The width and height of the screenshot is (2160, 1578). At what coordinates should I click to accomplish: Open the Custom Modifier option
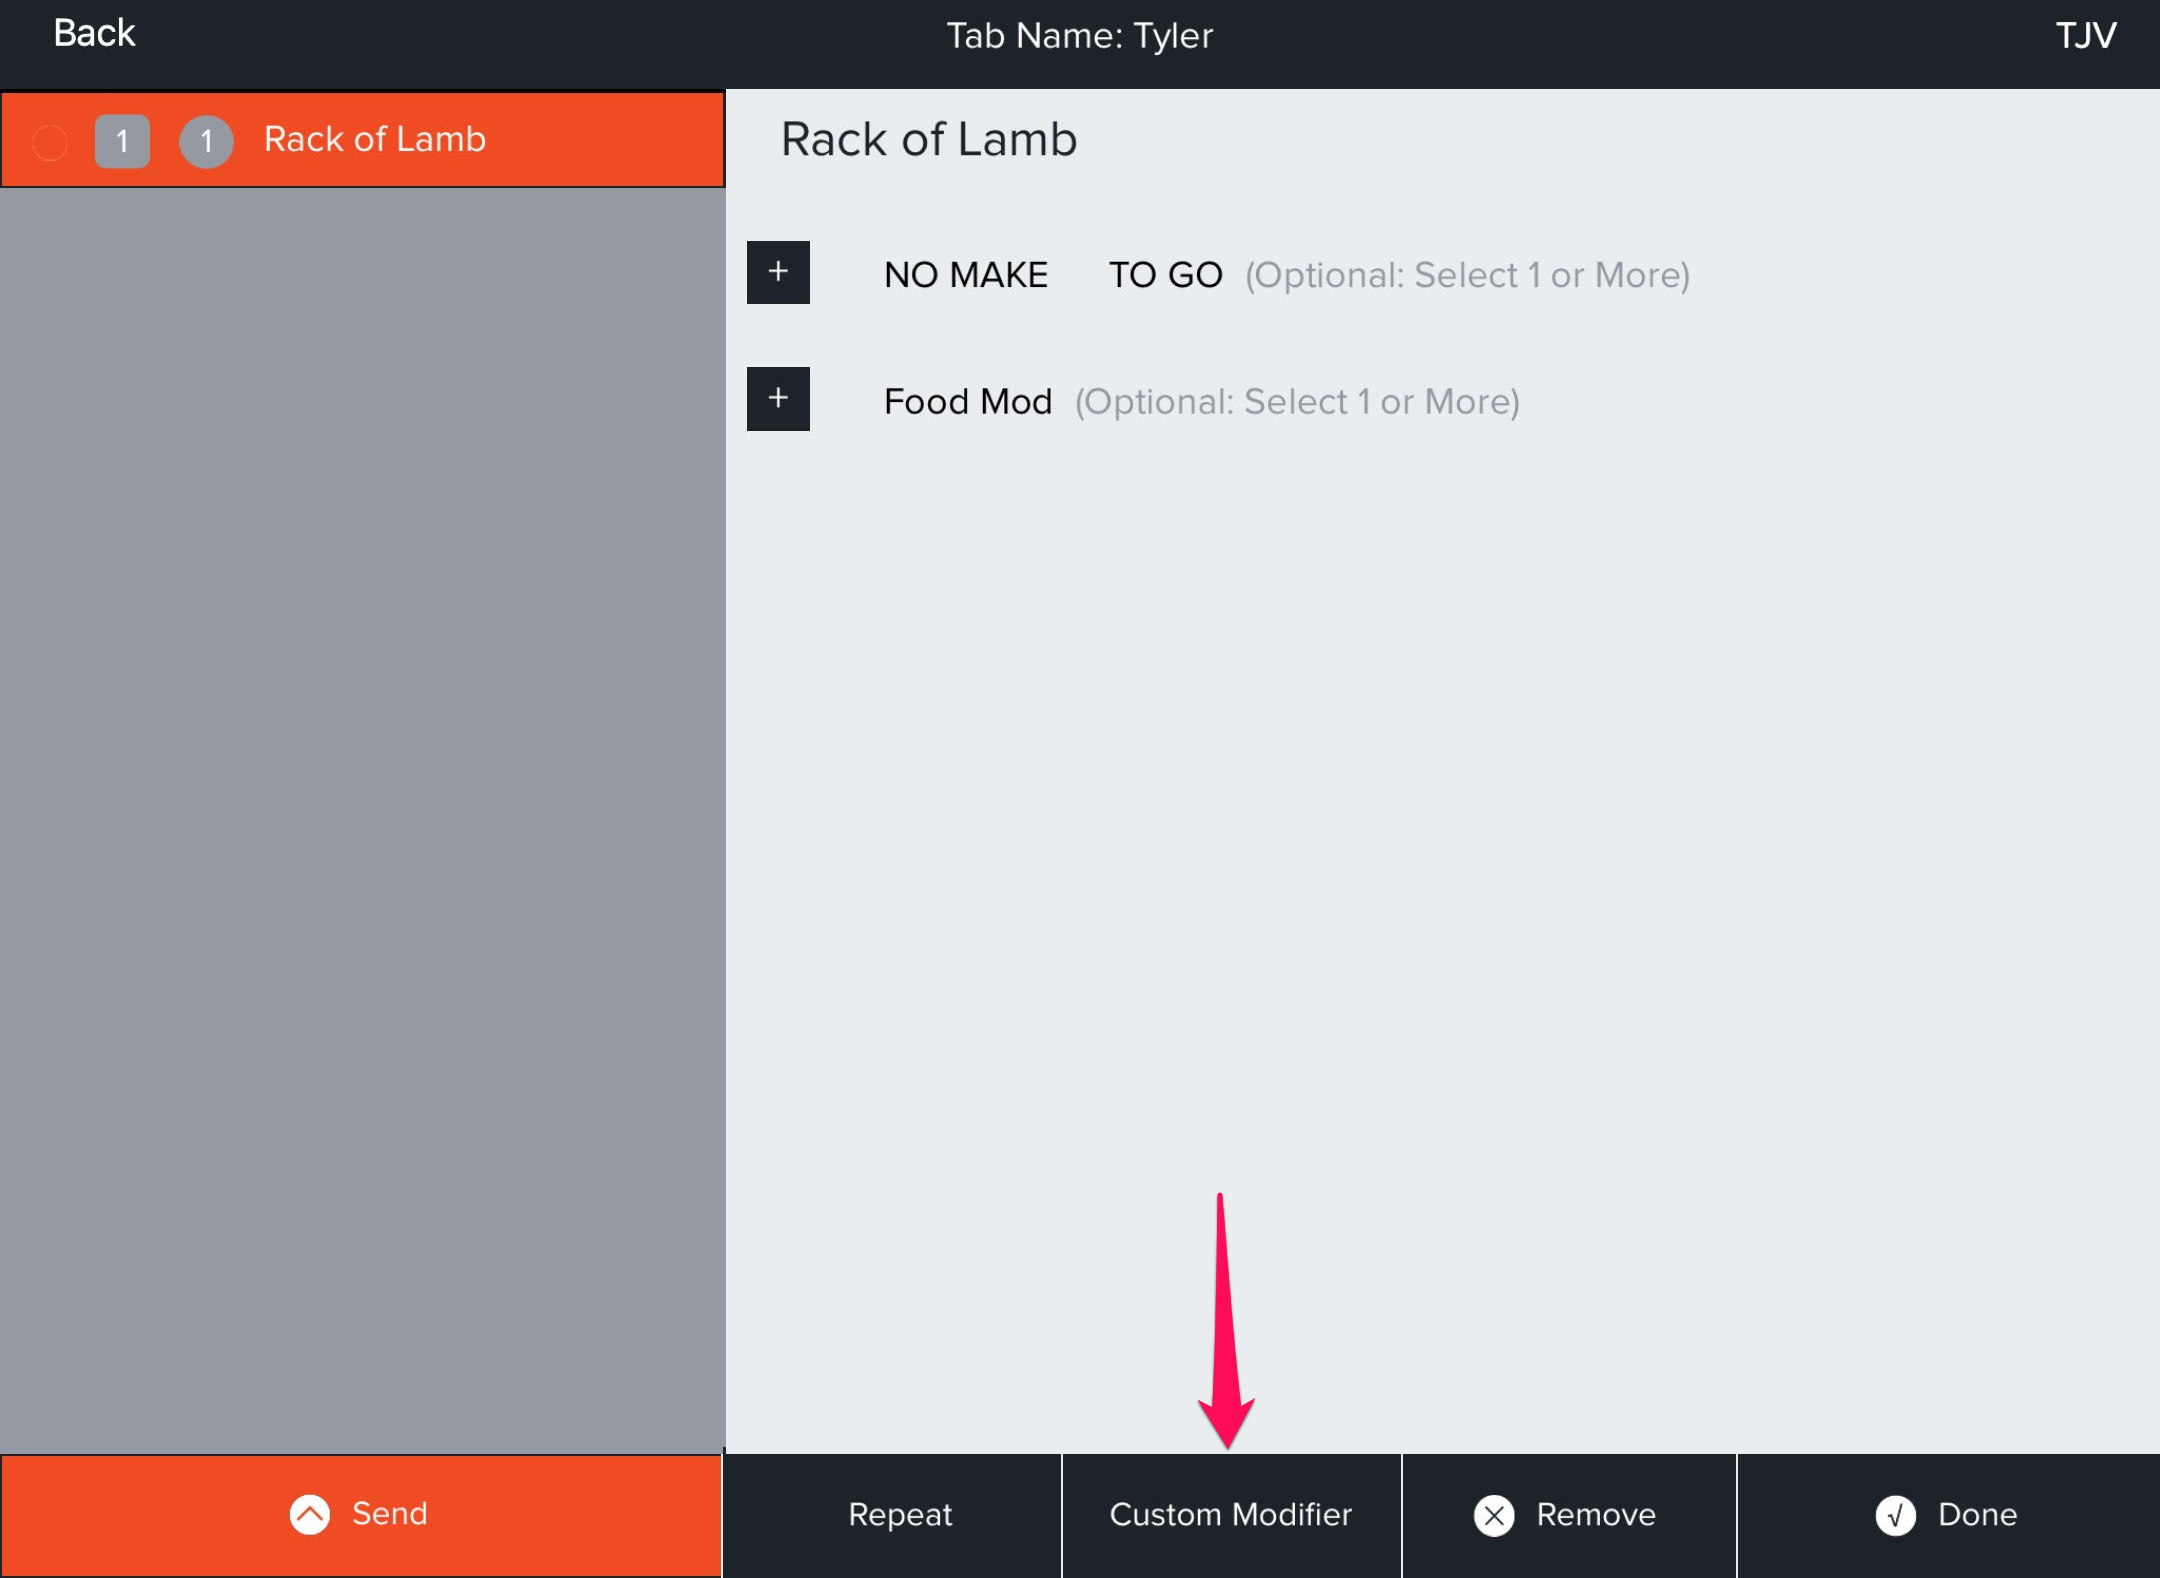1230,1515
